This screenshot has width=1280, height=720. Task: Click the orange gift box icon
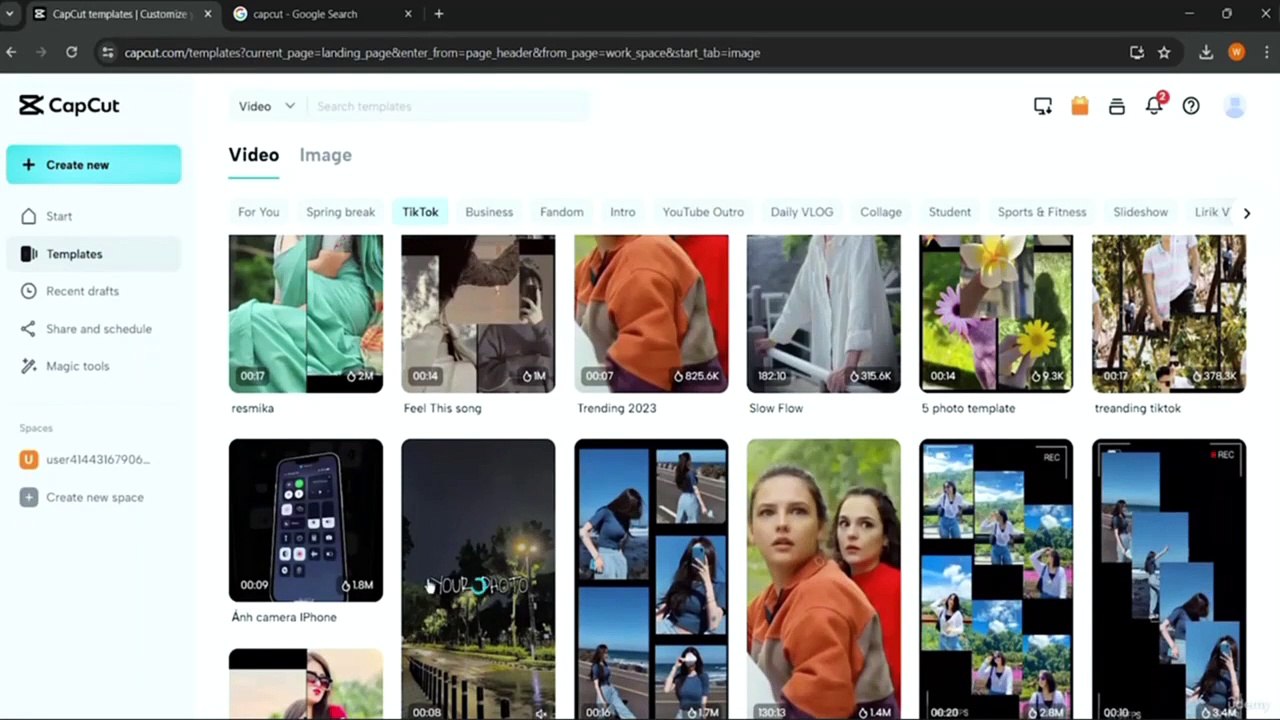click(1080, 106)
